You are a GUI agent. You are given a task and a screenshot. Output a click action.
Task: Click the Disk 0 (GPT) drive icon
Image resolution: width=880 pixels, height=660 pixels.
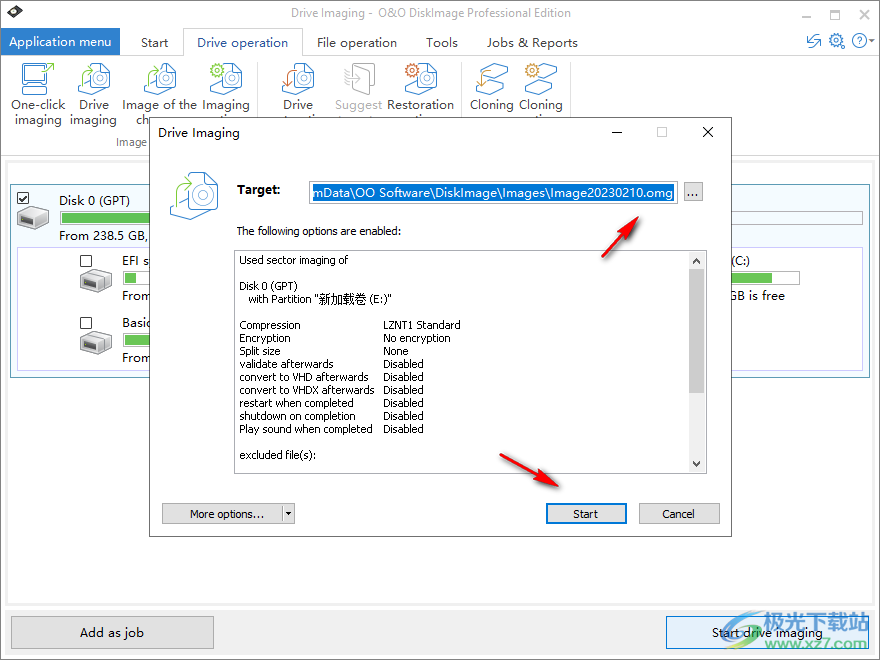tap(33, 218)
